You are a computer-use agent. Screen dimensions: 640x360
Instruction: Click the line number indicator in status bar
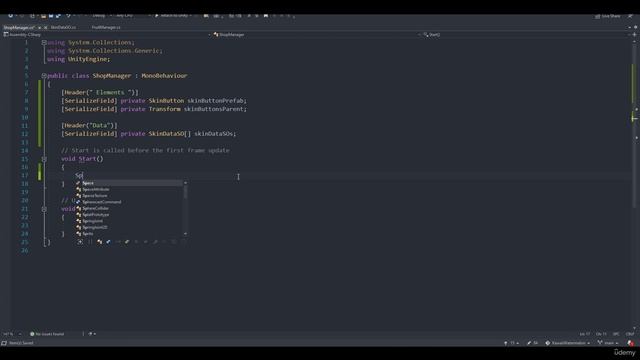pos(584,334)
